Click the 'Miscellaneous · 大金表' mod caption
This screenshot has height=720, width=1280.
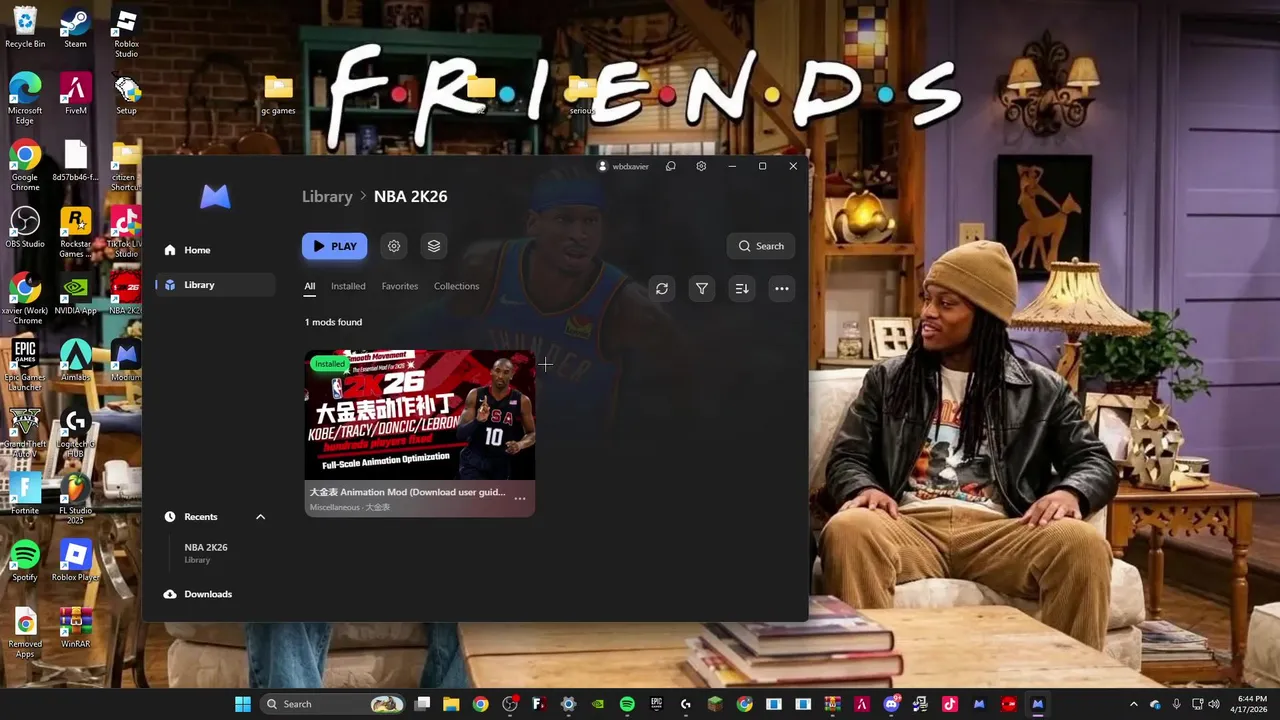click(x=350, y=508)
